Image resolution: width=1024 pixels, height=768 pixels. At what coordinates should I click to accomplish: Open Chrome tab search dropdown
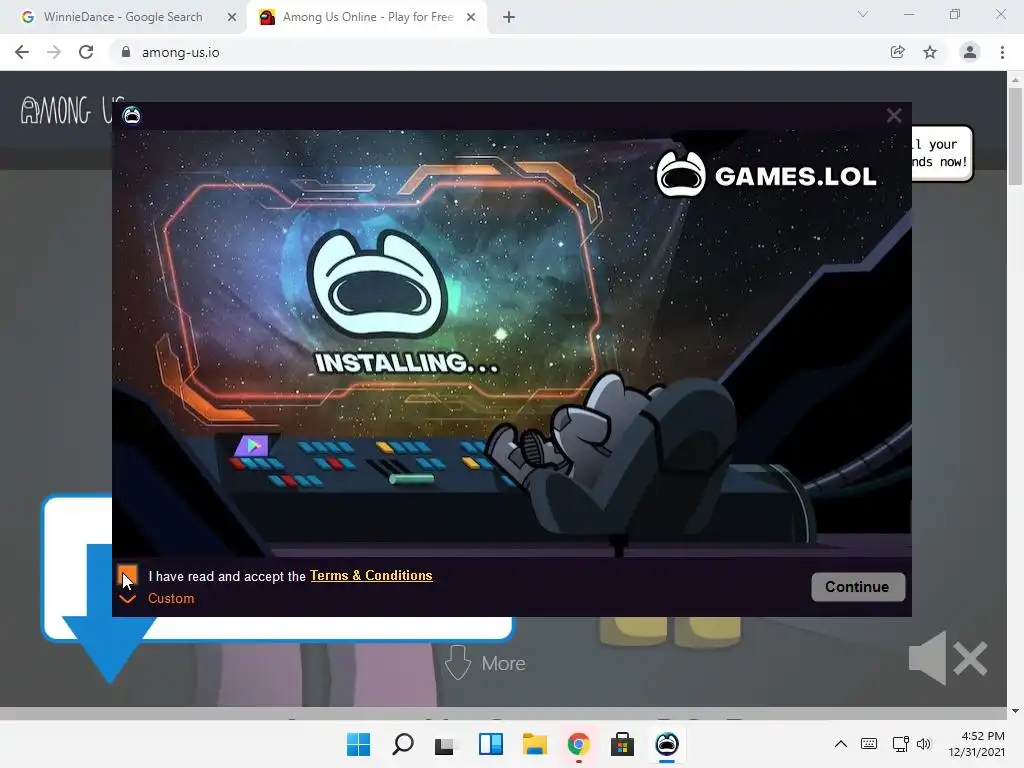click(x=863, y=14)
